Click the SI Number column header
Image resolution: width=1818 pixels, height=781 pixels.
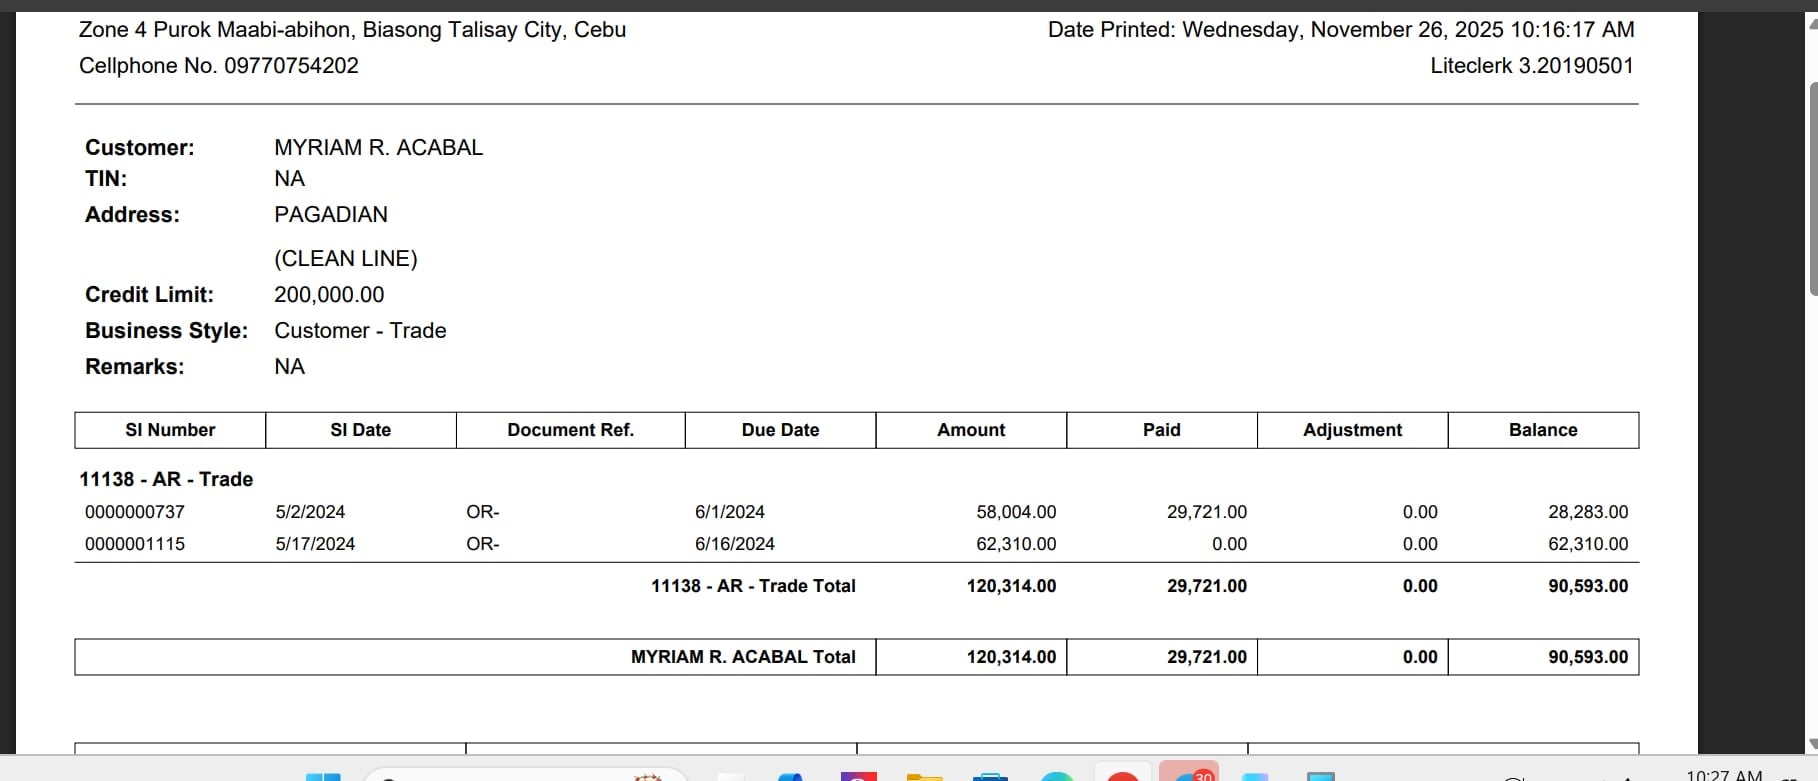tap(170, 430)
